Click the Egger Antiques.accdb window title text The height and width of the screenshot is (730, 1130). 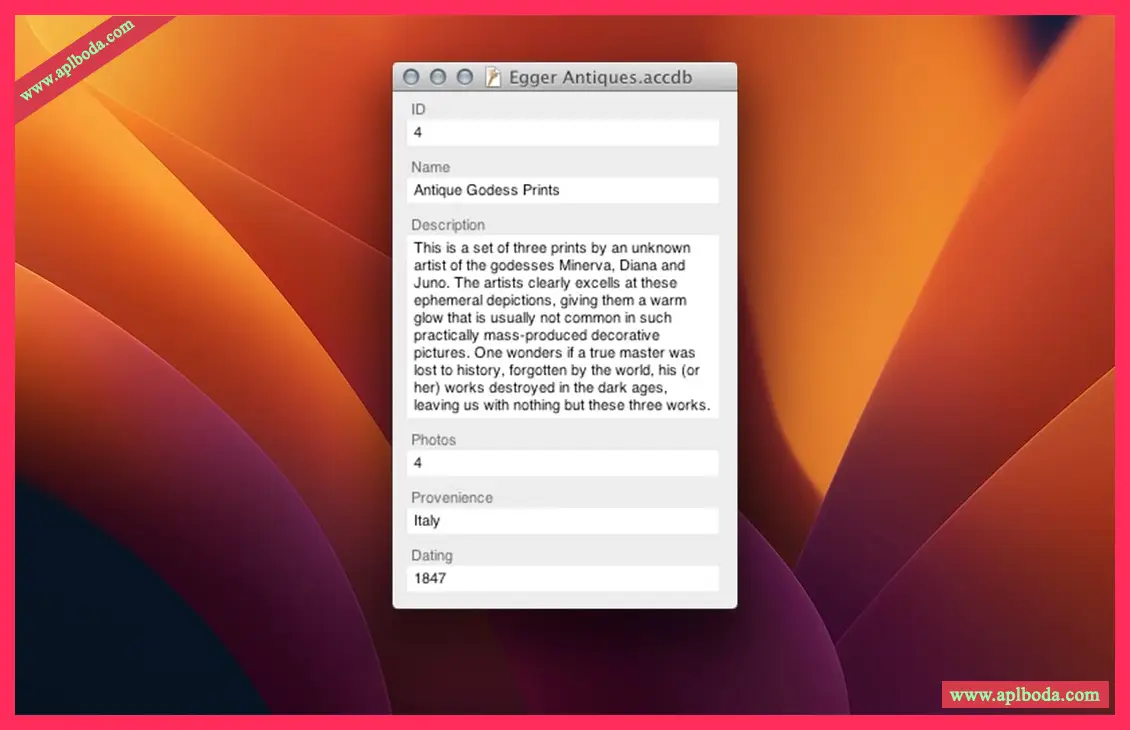pyautogui.click(x=600, y=77)
